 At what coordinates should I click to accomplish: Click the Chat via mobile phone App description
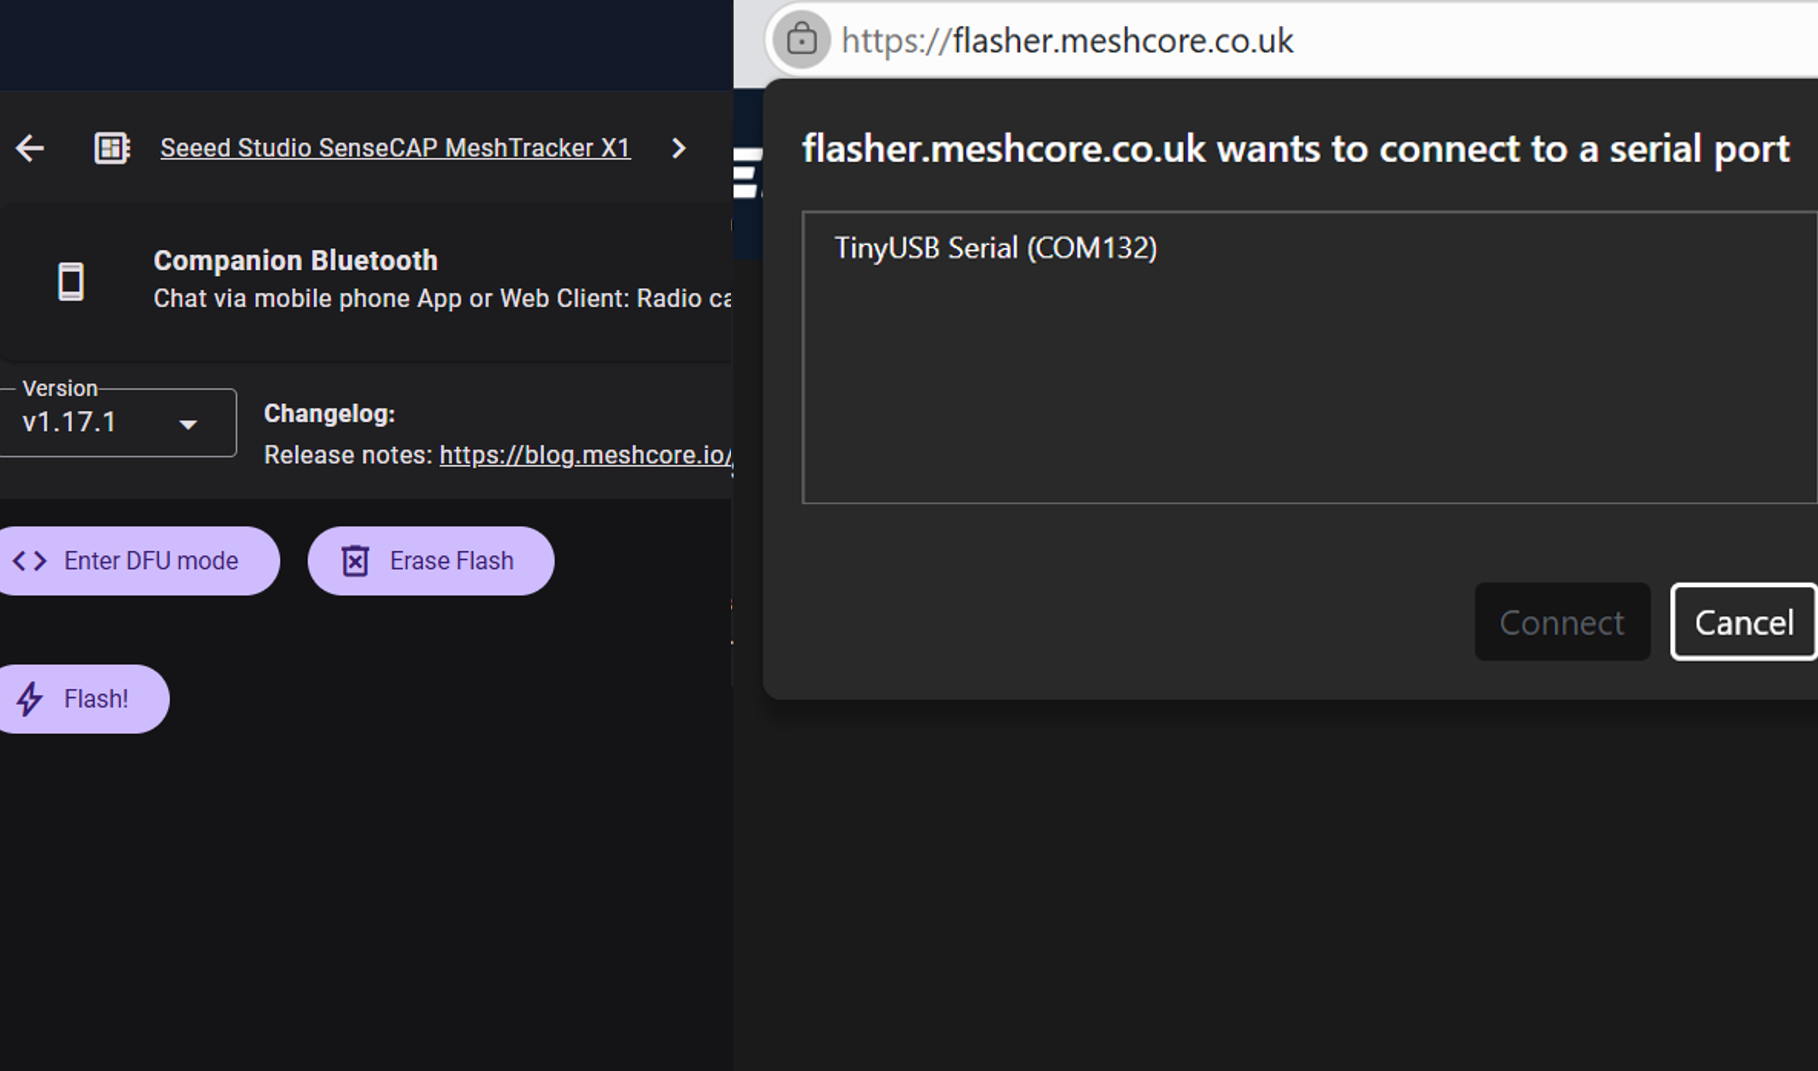tap(443, 298)
